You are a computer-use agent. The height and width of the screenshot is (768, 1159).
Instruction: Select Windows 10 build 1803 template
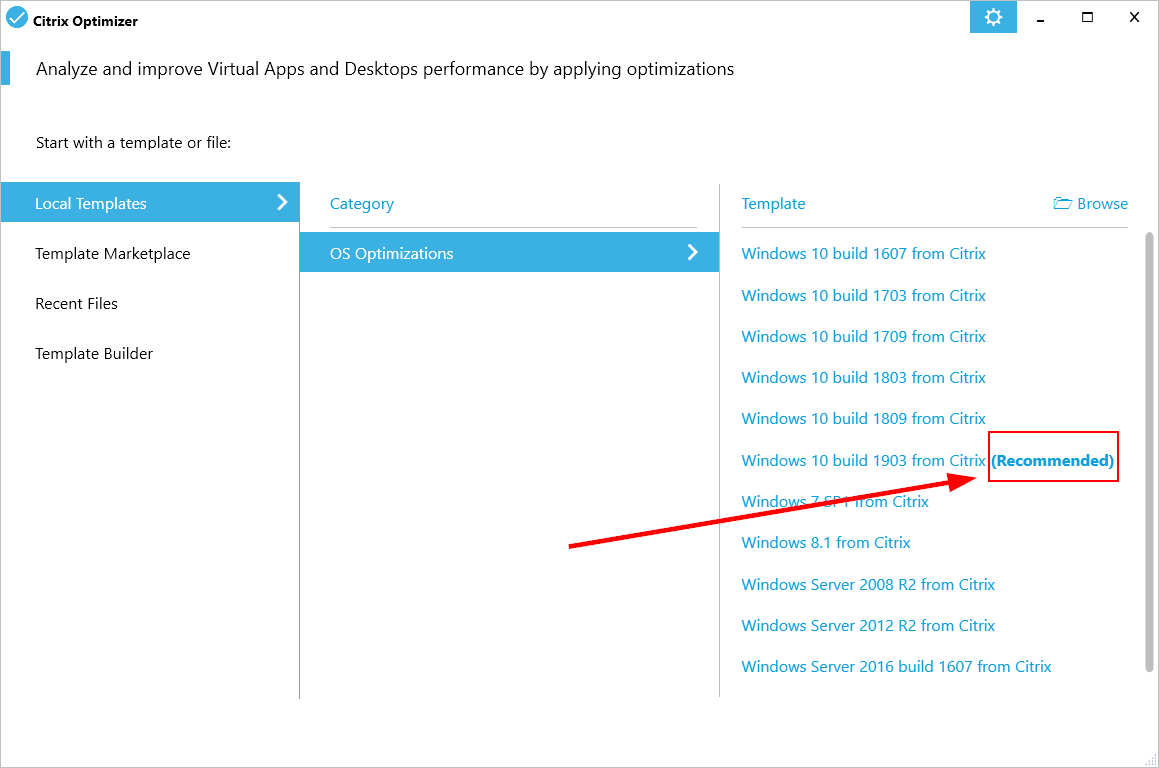click(x=863, y=378)
